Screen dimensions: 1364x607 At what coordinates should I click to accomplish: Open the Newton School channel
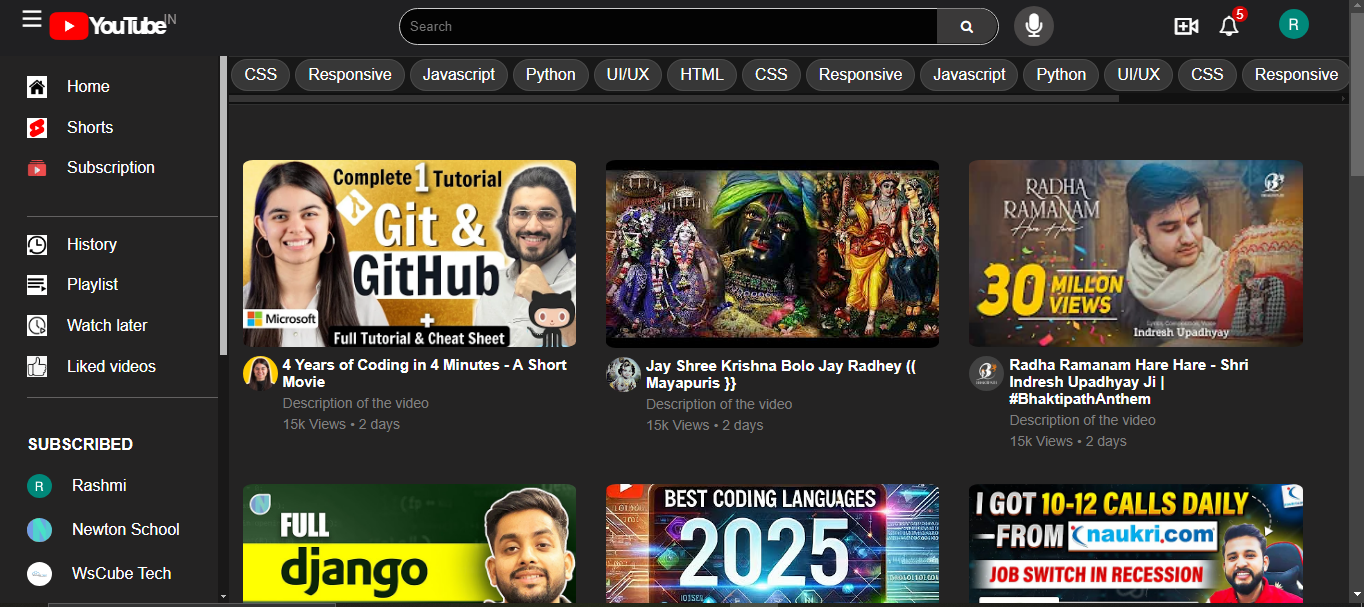pos(123,529)
